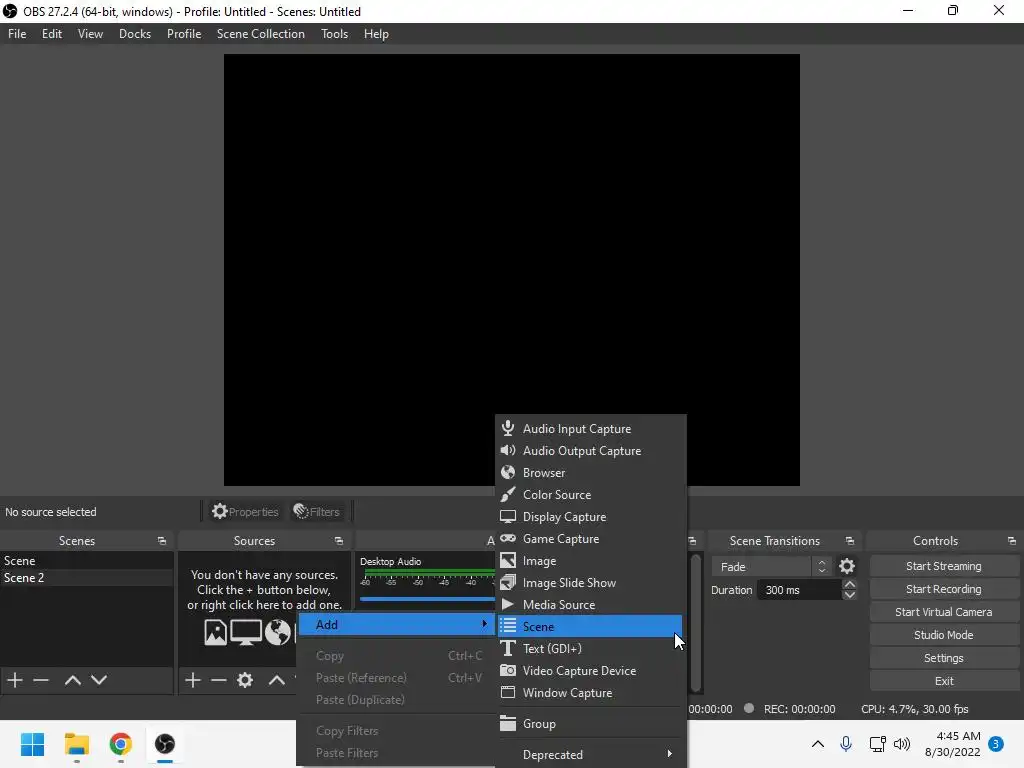The width and height of the screenshot is (1024, 768).
Task: Decrease the transition duration value
Action: 849,595
